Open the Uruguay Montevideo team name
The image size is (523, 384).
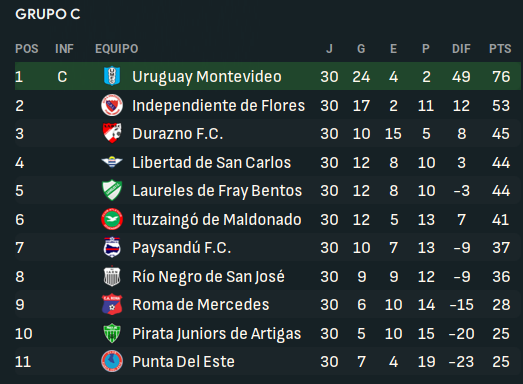pos(207,76)
